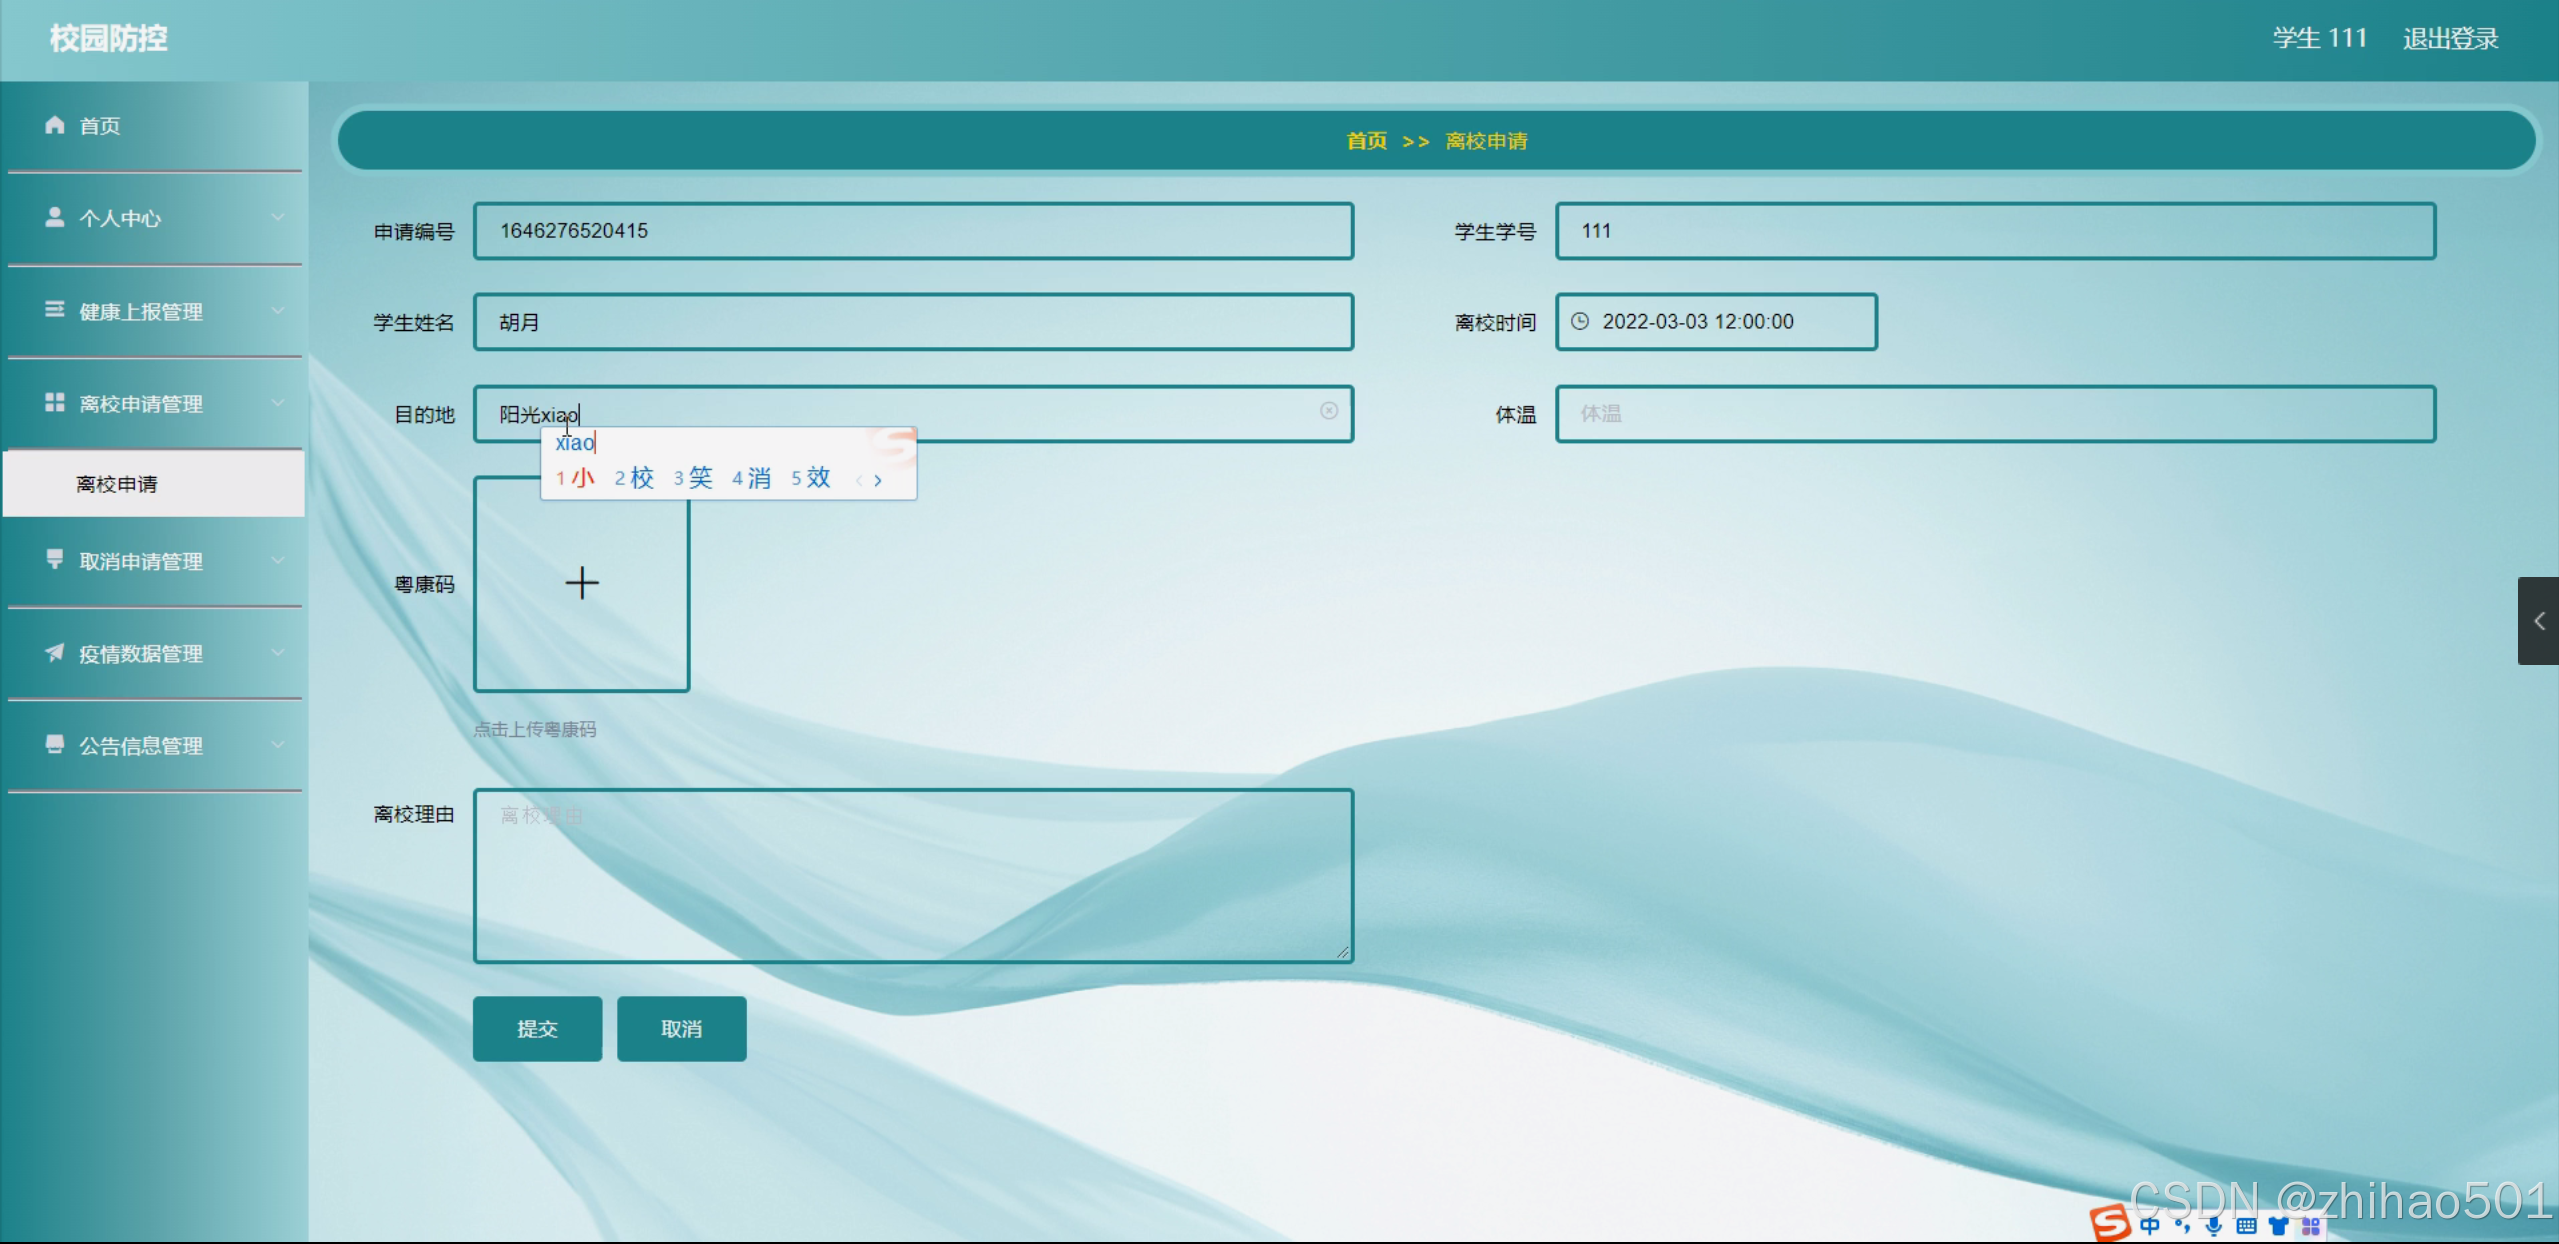
Task: Click the 提交 submit button
Action: [537, 1029]
